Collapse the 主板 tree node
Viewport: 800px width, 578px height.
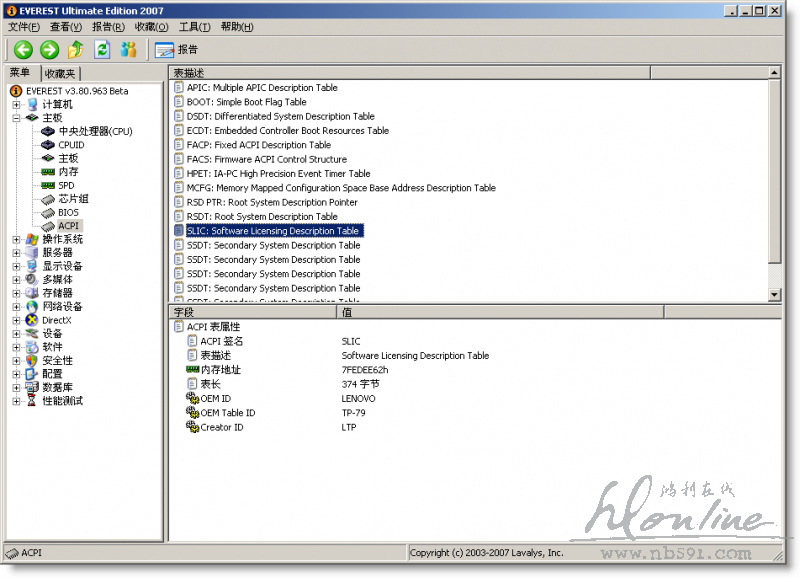[x=17, y=118]
